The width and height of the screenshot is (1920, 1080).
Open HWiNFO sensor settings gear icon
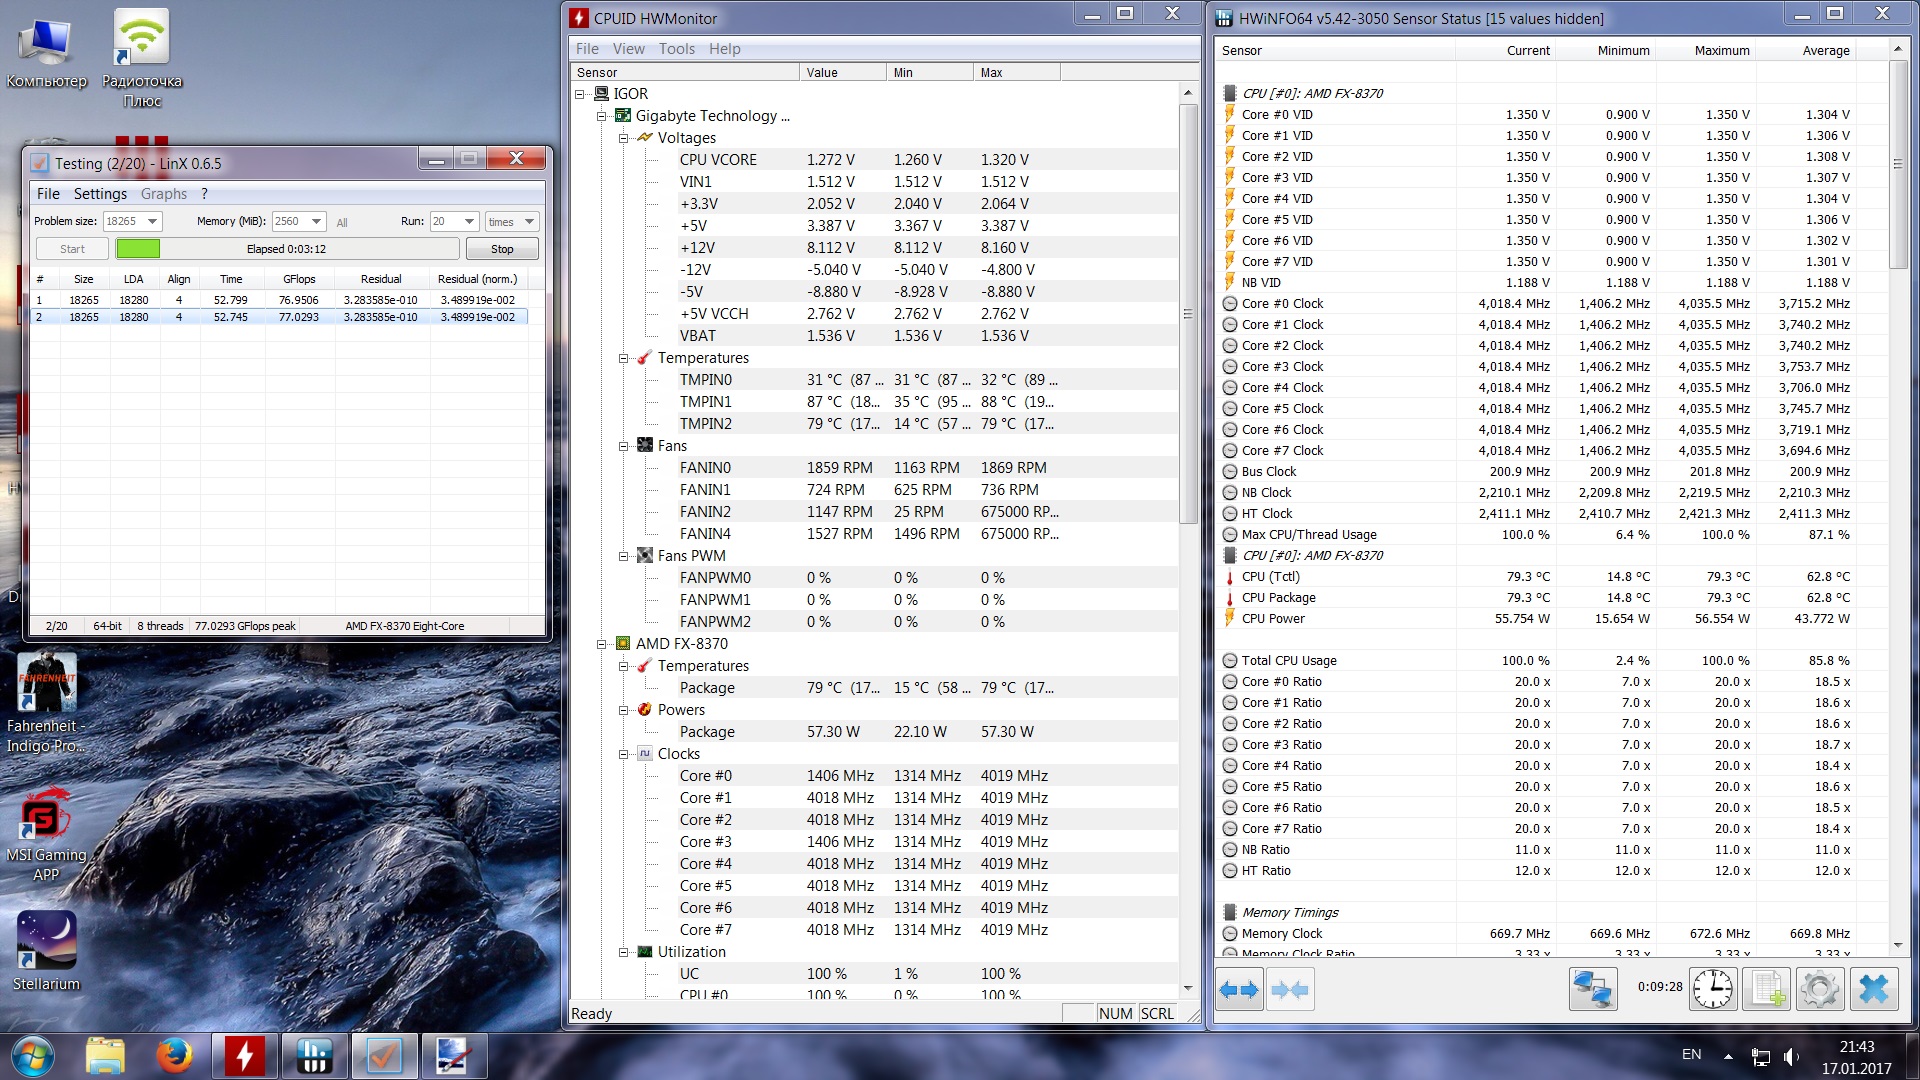[x=1819, y=990]
